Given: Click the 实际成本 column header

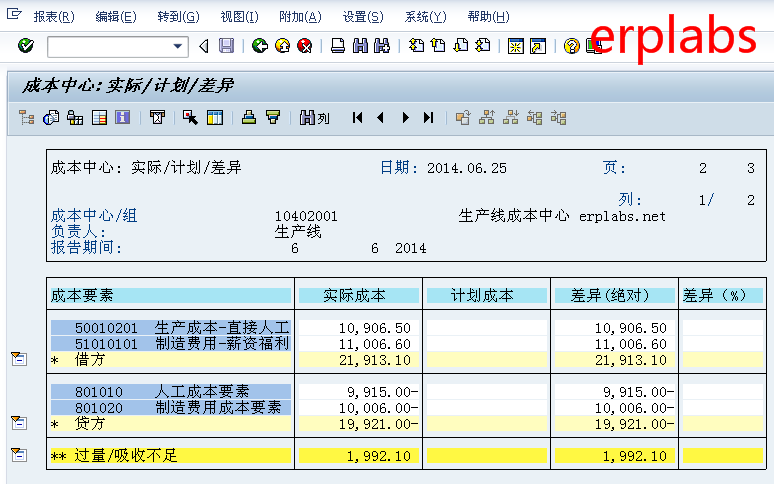Looking at the screenshot, I should click(359, 295).
